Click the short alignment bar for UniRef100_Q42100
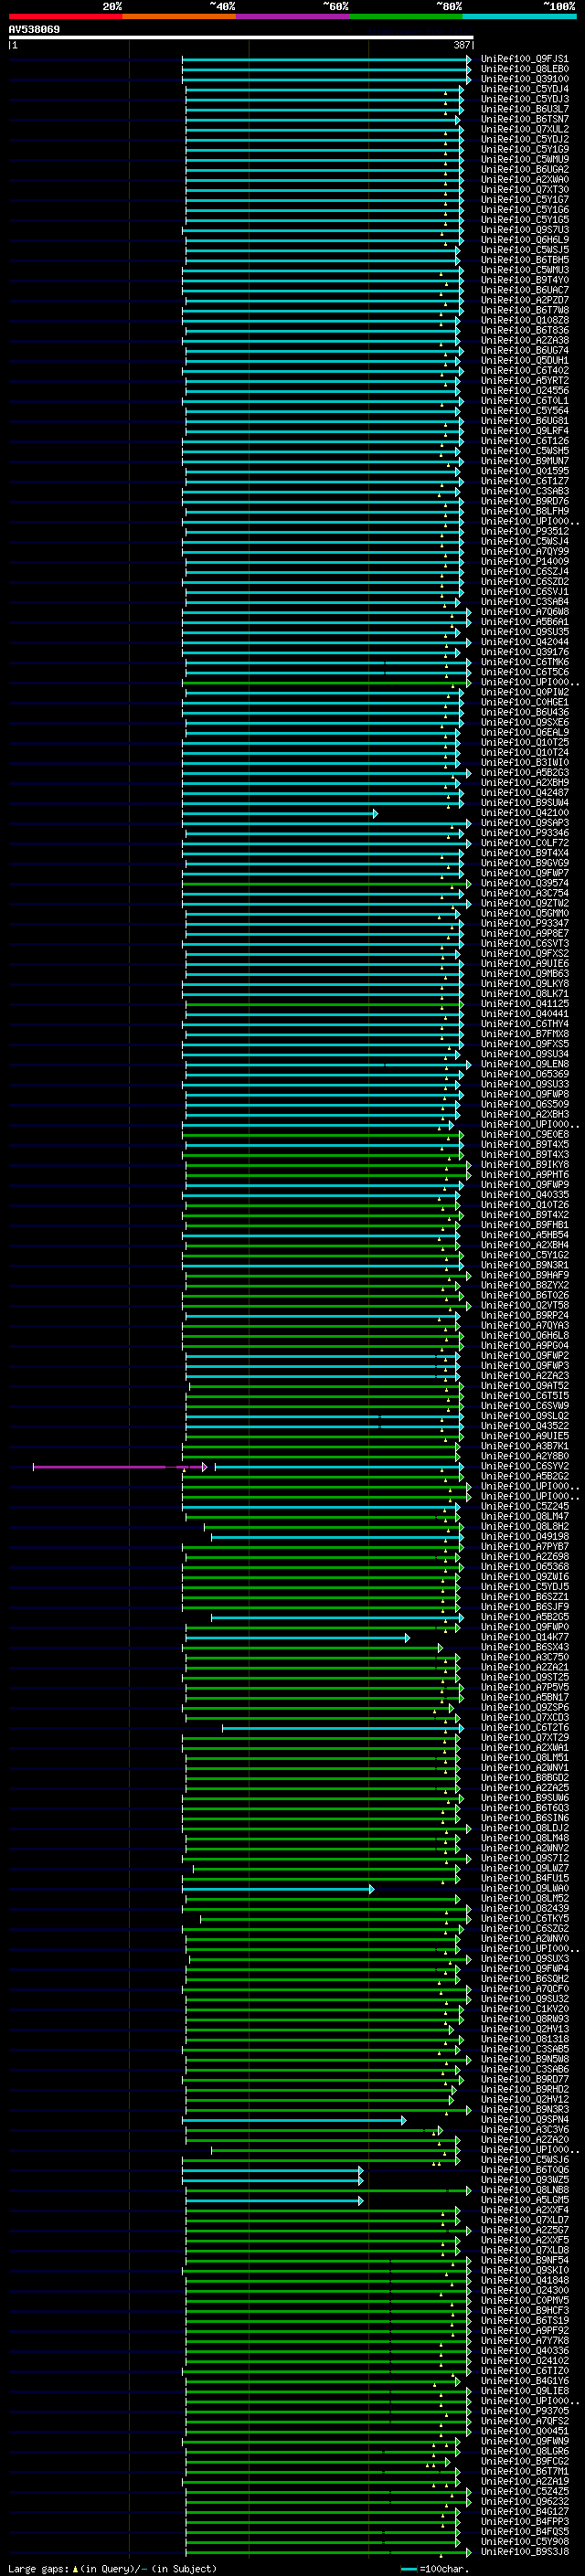The image size is (585, 2576). (x=280, y=813)
